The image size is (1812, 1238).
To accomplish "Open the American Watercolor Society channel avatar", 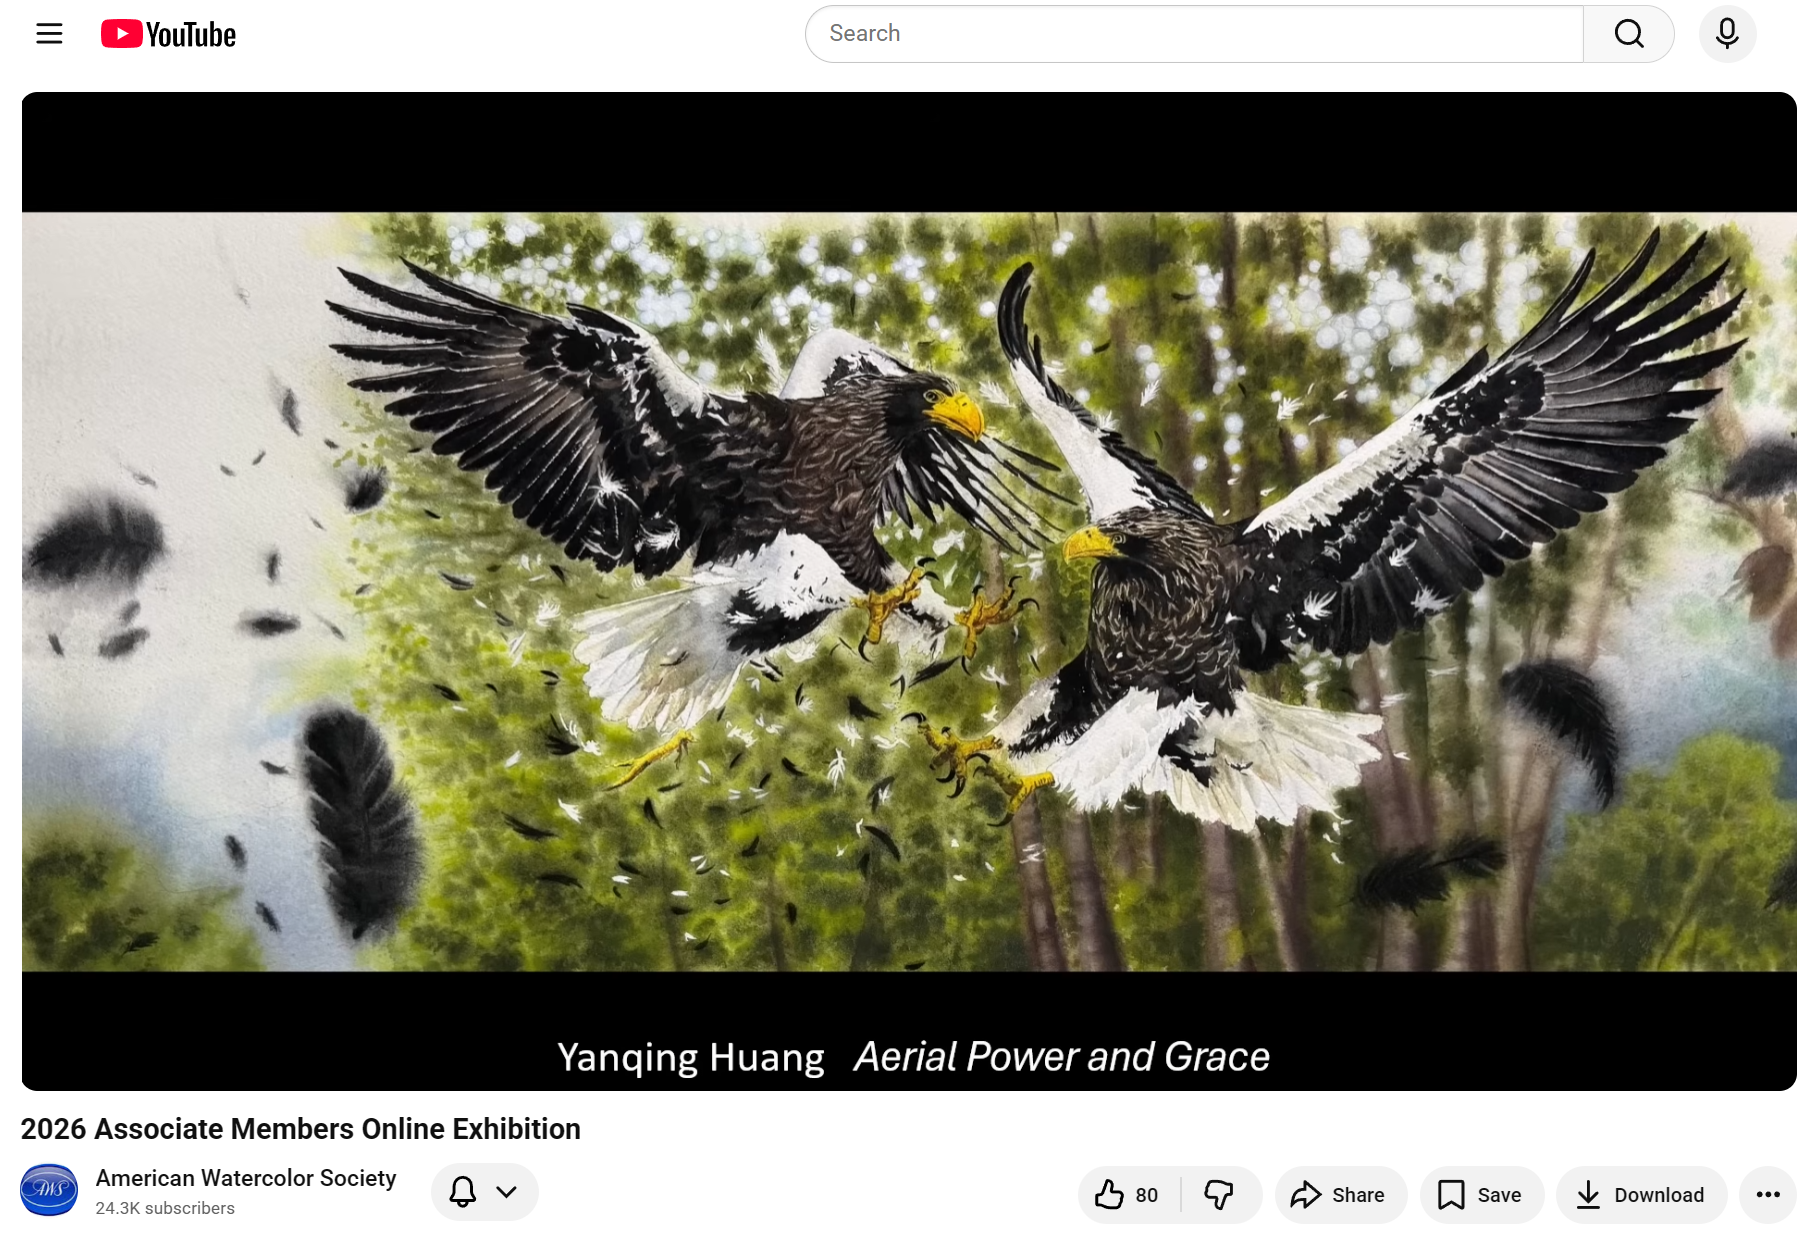I will point(49,1190).
